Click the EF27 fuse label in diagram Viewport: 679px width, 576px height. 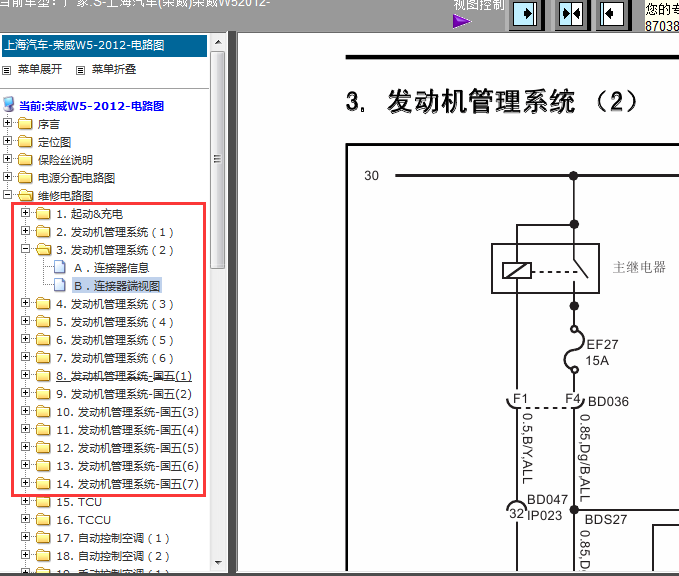tap(602, 344)
